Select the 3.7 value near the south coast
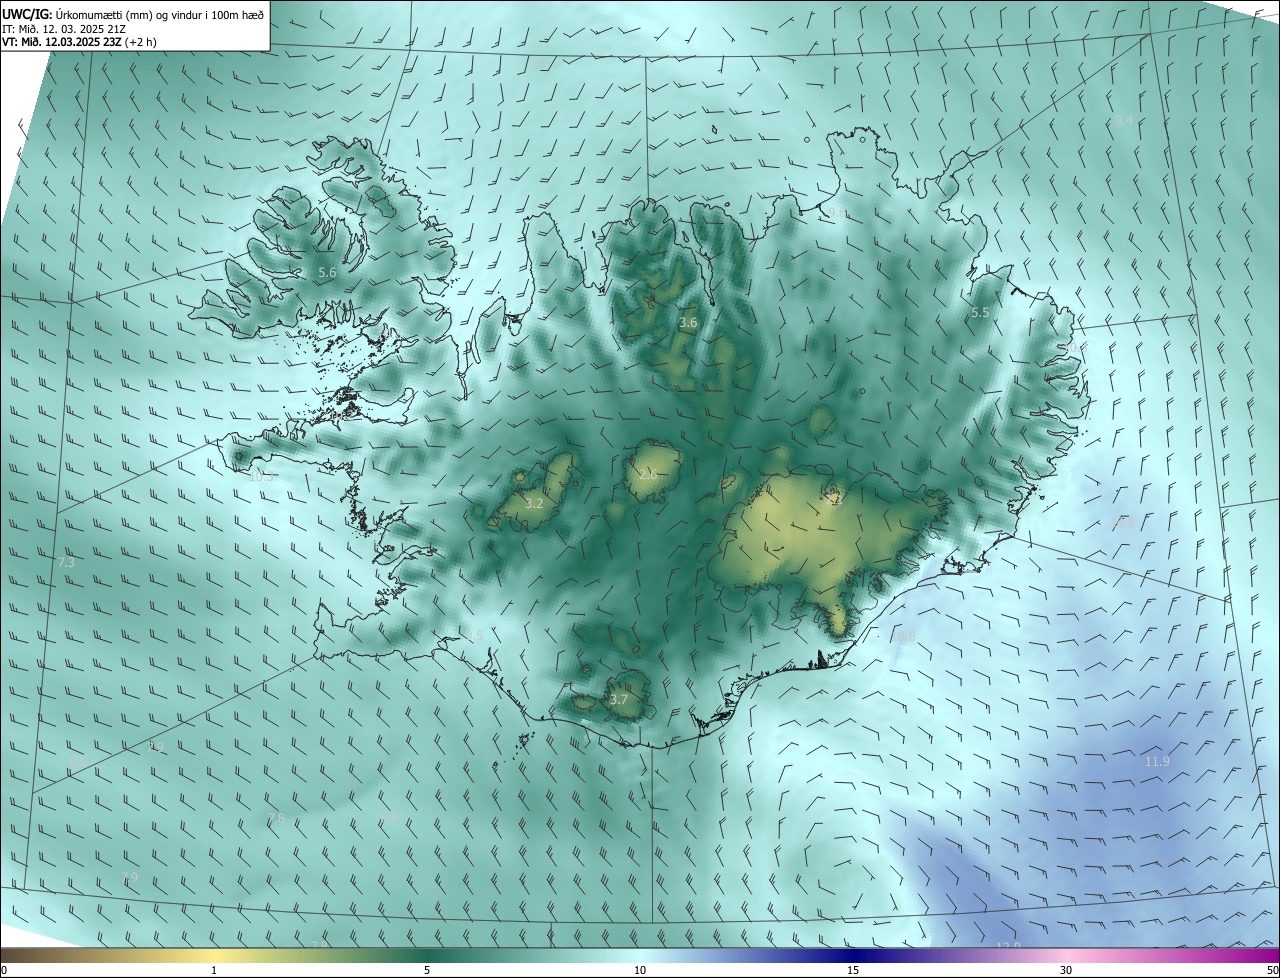The height and width of the screenshot is (978, 1280). click(619, 699)
